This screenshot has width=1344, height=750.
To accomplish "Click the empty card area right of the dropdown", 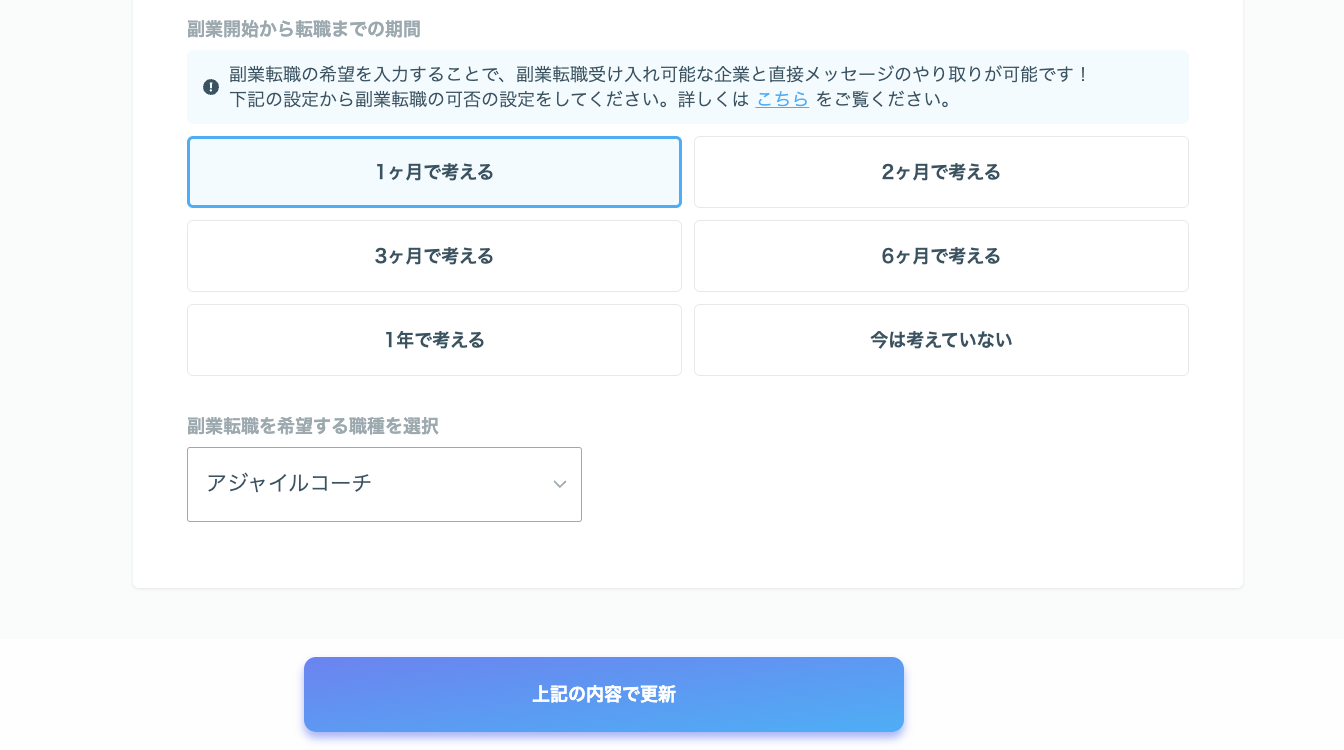I will pyautogui.click(x=900, y=484).
